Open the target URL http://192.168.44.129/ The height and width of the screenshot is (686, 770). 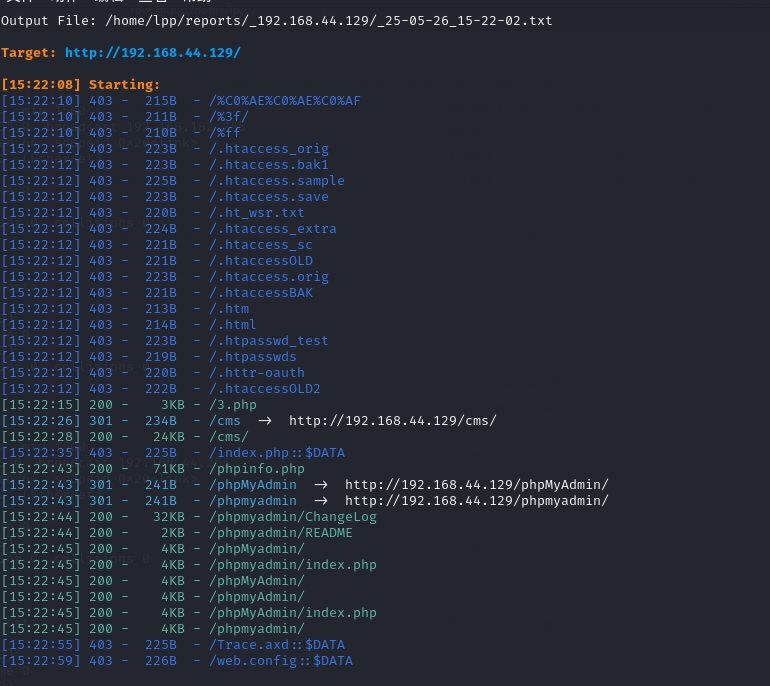pos(152,52)
